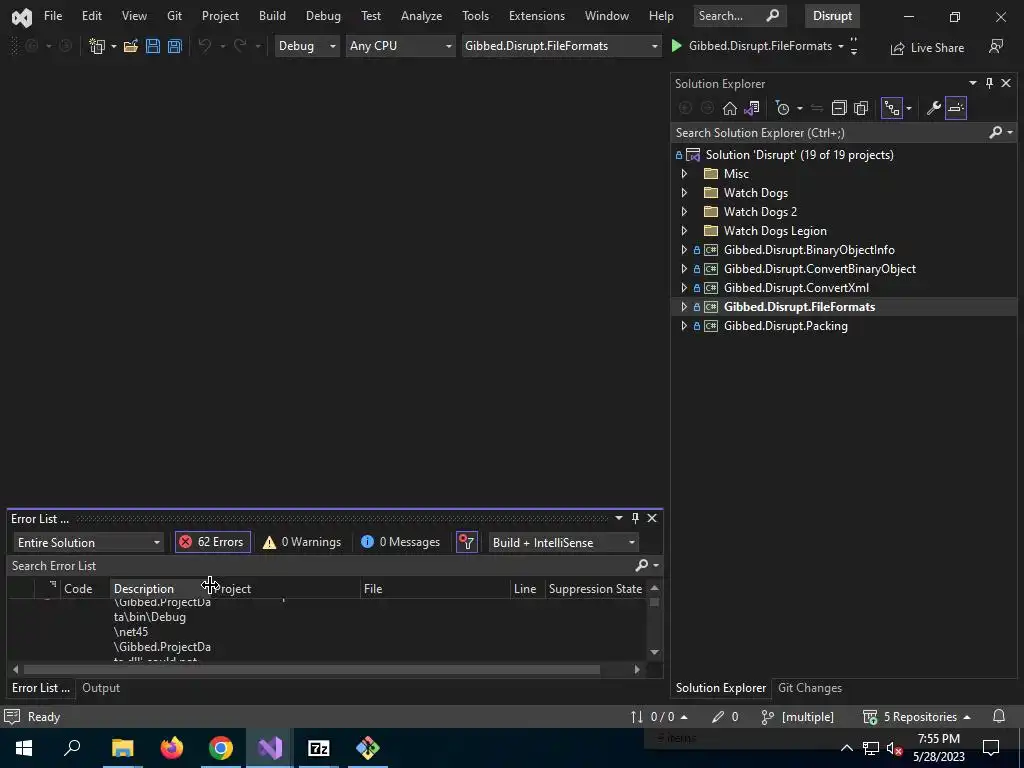This screenshot has height=768, width=1024.
Task: Save the current file with the single disk icon
Action: coord(153,46)
